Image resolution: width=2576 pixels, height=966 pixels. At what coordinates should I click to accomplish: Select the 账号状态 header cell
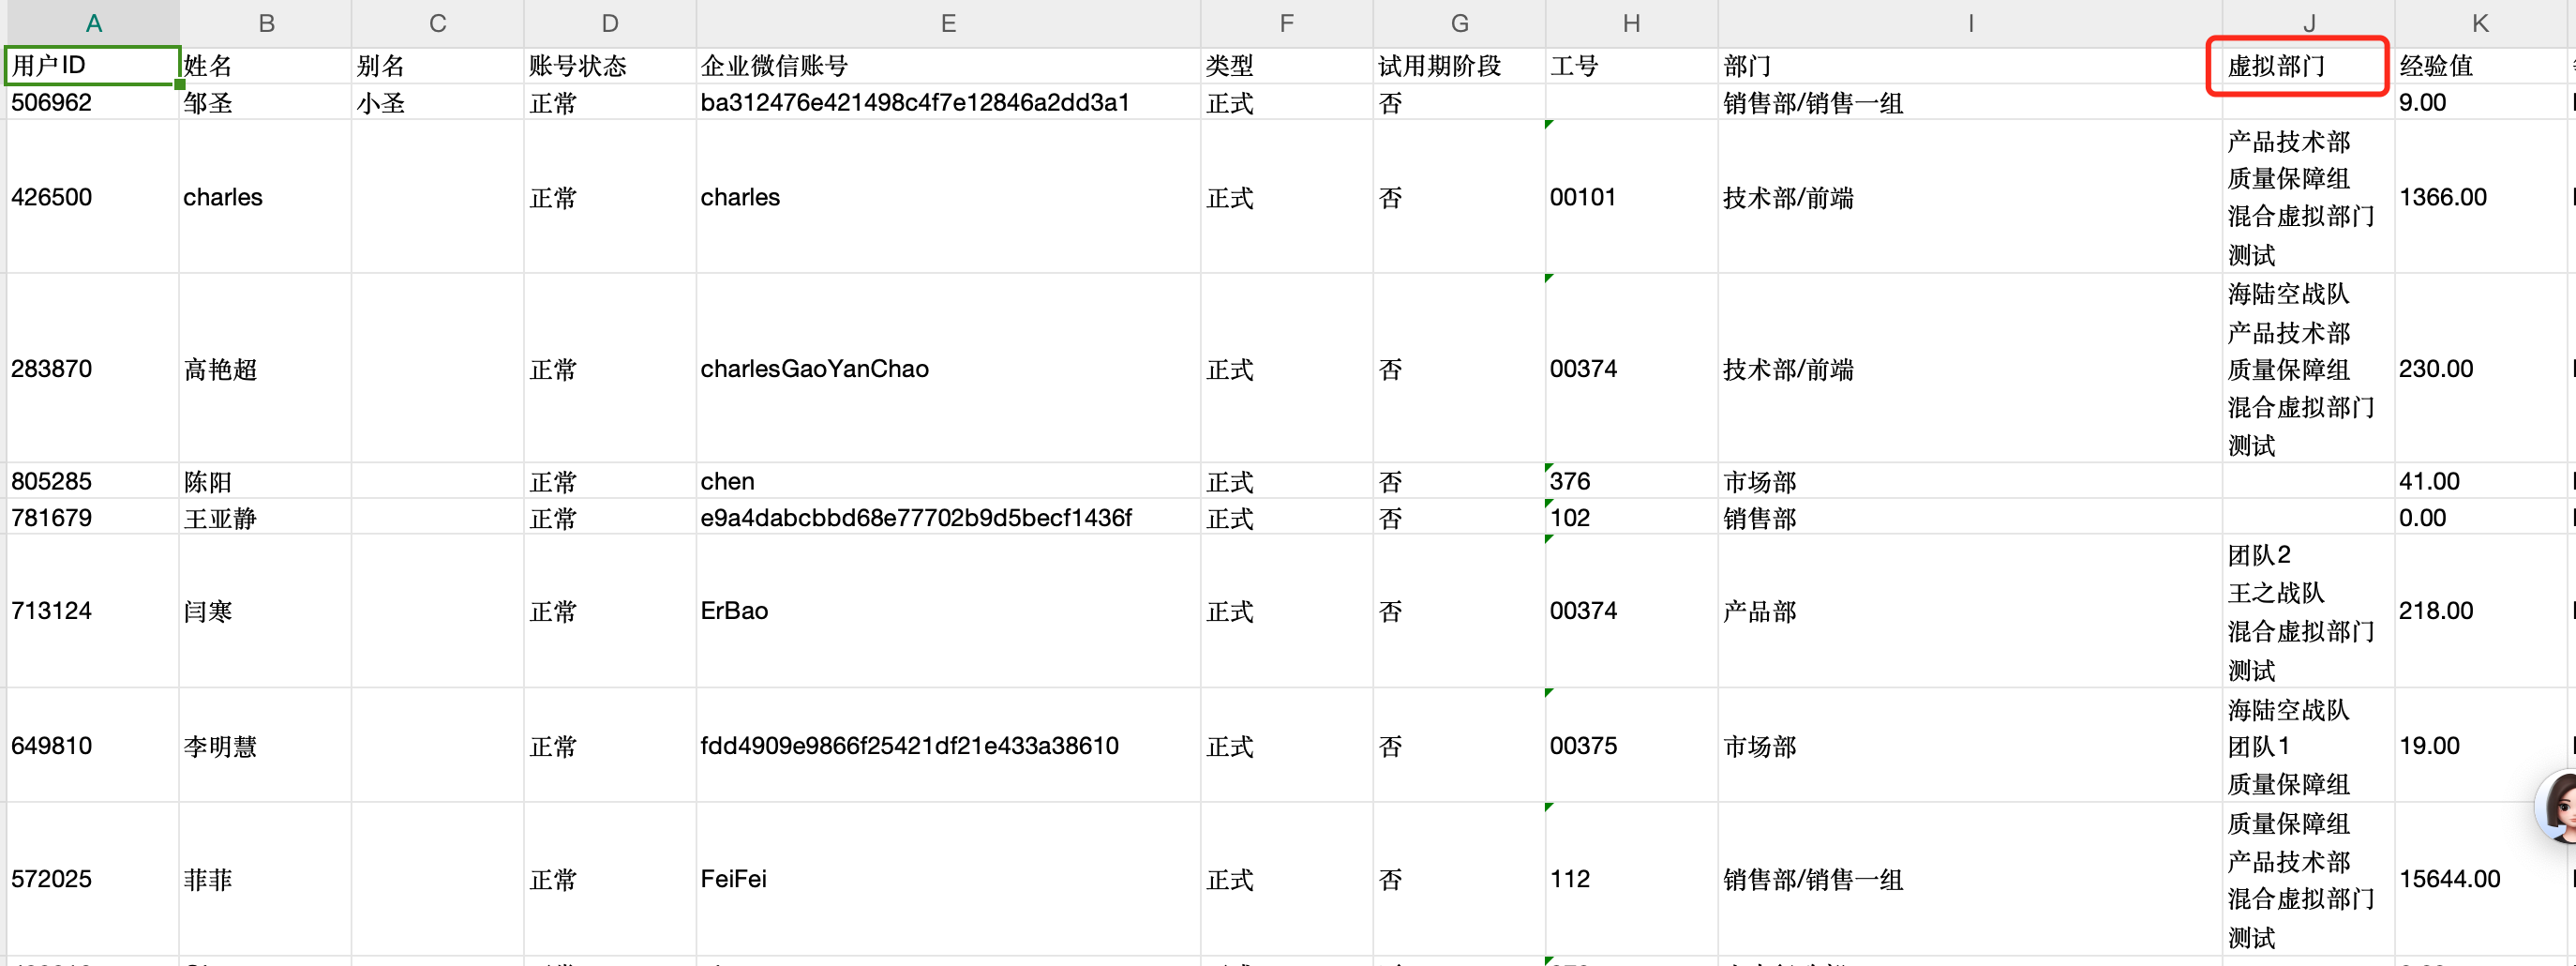click(608, 66)
